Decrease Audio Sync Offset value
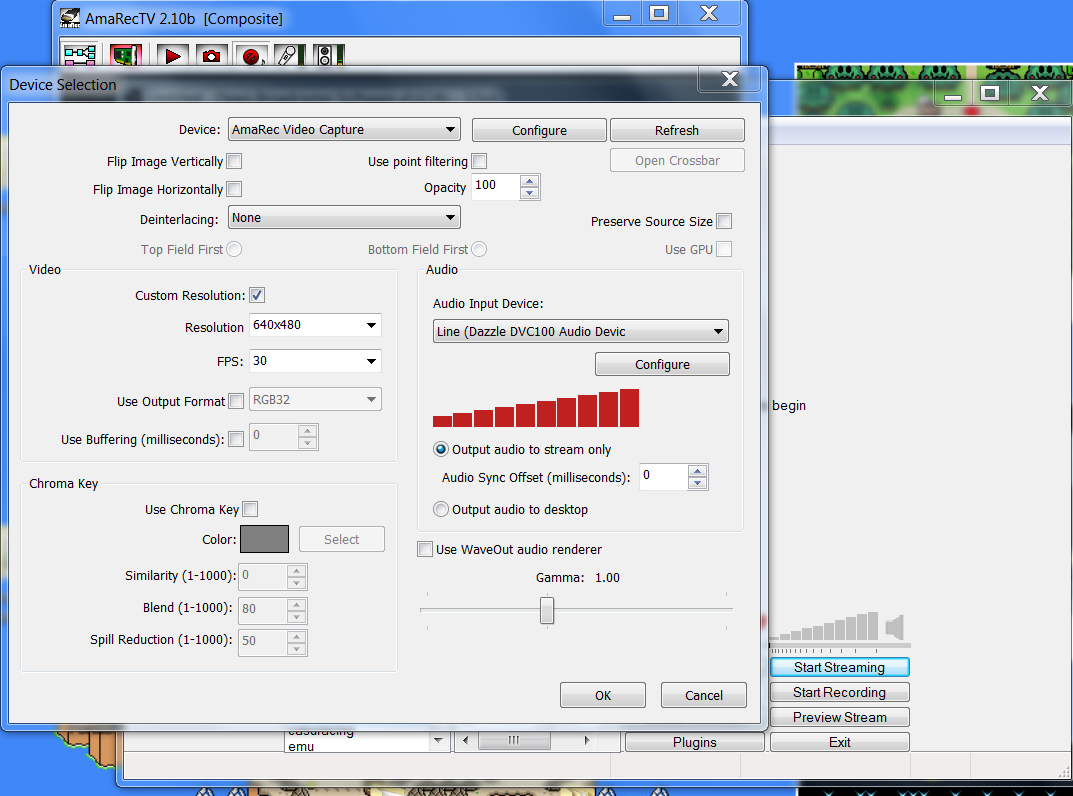Viewport: 1073px width, 796px height. (x=697, y=483)
